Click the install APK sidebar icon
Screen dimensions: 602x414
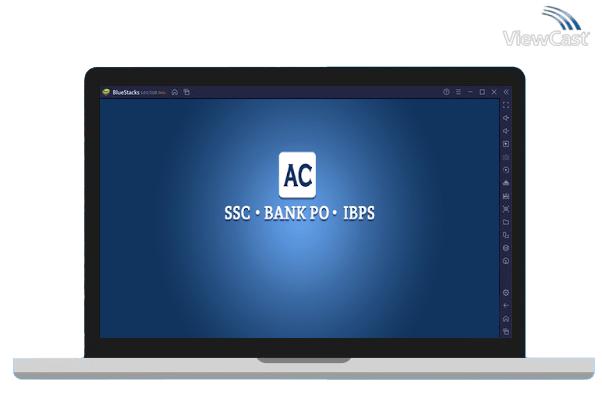tap(506, 196)
